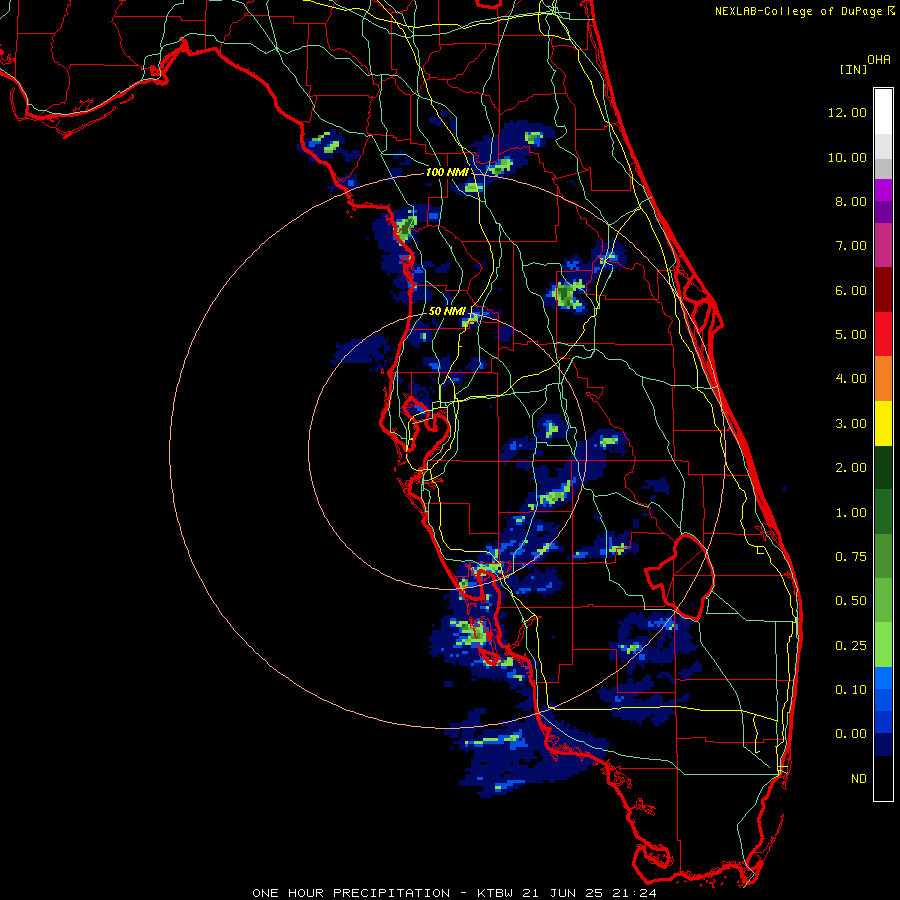This screenshot has width=900, height=900.
Task: Select the orange swatch beside 4.00
Action: coord(883,379)
